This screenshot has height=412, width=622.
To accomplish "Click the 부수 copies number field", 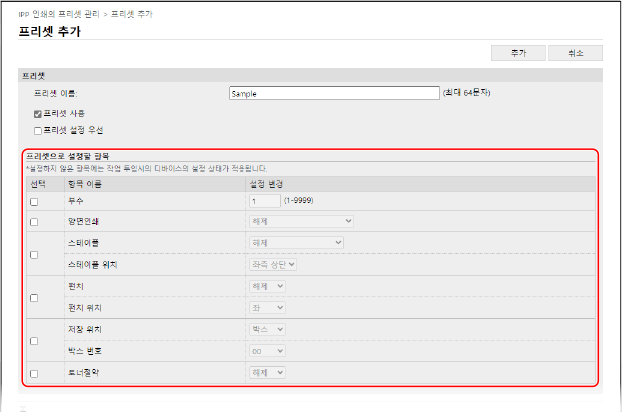I will (x=264, y=201).
